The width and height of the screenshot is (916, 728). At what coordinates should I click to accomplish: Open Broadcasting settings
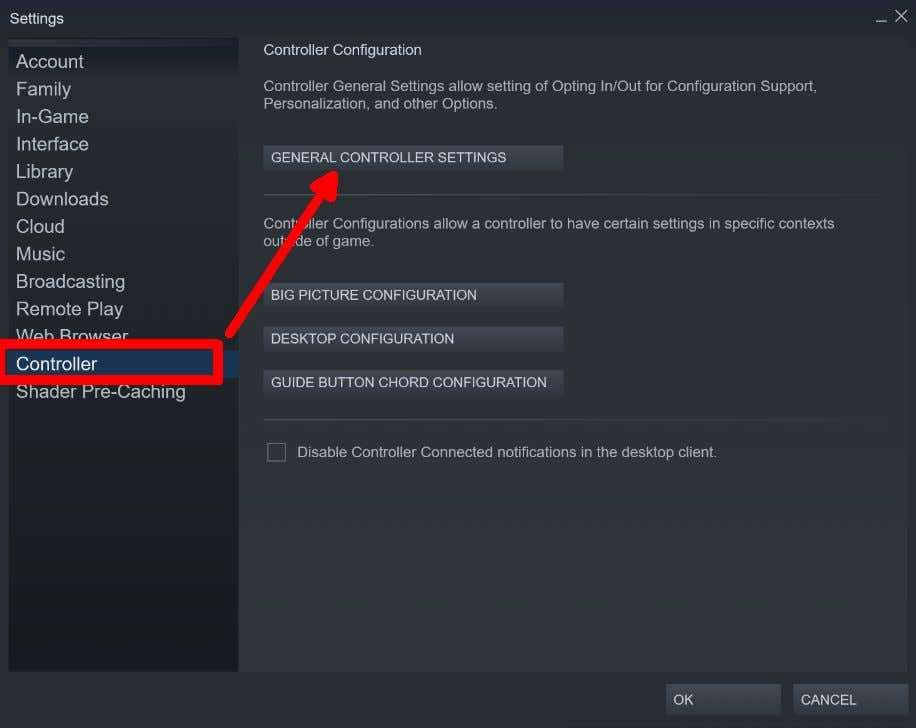pos(70,281)
